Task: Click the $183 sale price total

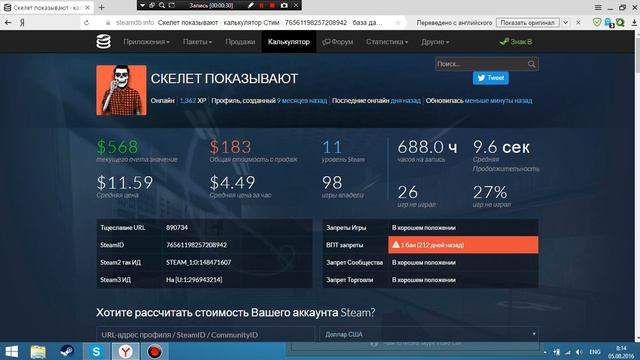Action: pos(231,147)
